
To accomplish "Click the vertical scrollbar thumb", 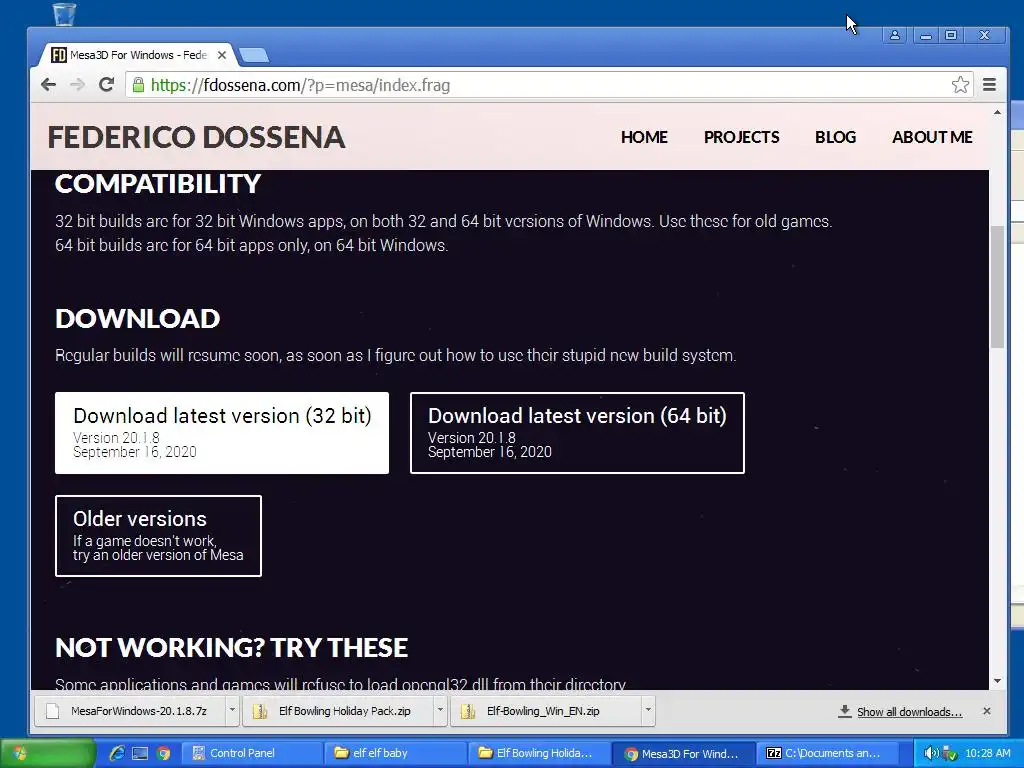I will click(x=997, y=287).
